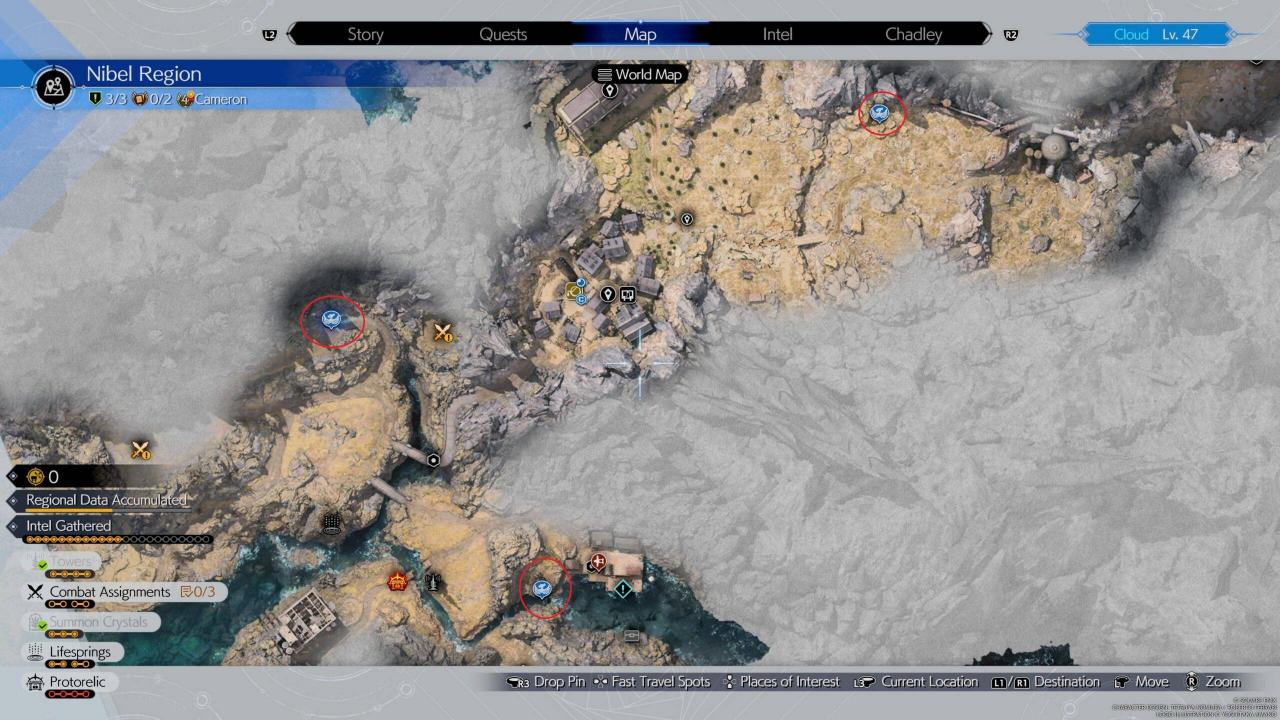
Task: Click the R2 next-tab icon
Action: click(1011, 35)
